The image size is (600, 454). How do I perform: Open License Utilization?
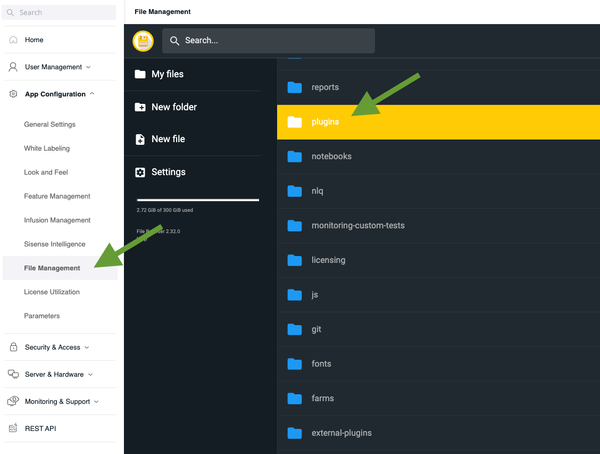52,292
